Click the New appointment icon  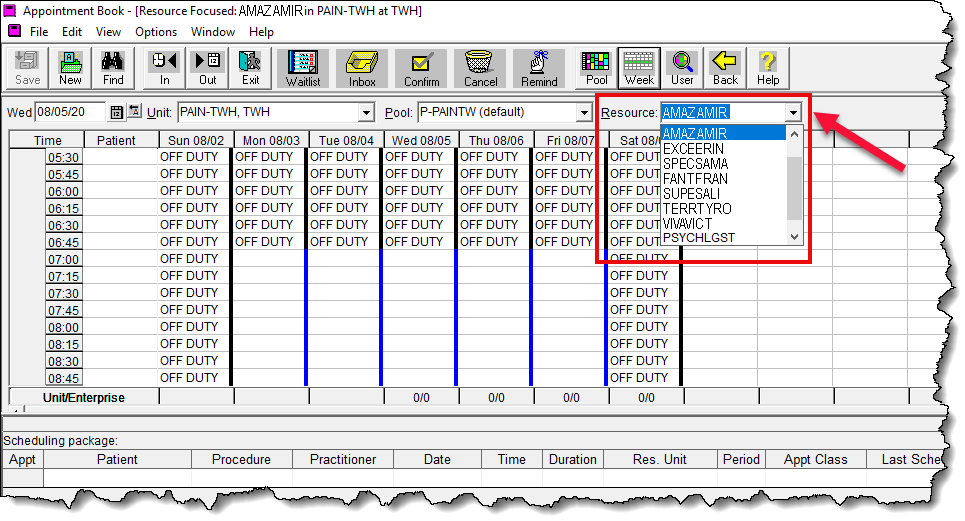tap(70, 68)
